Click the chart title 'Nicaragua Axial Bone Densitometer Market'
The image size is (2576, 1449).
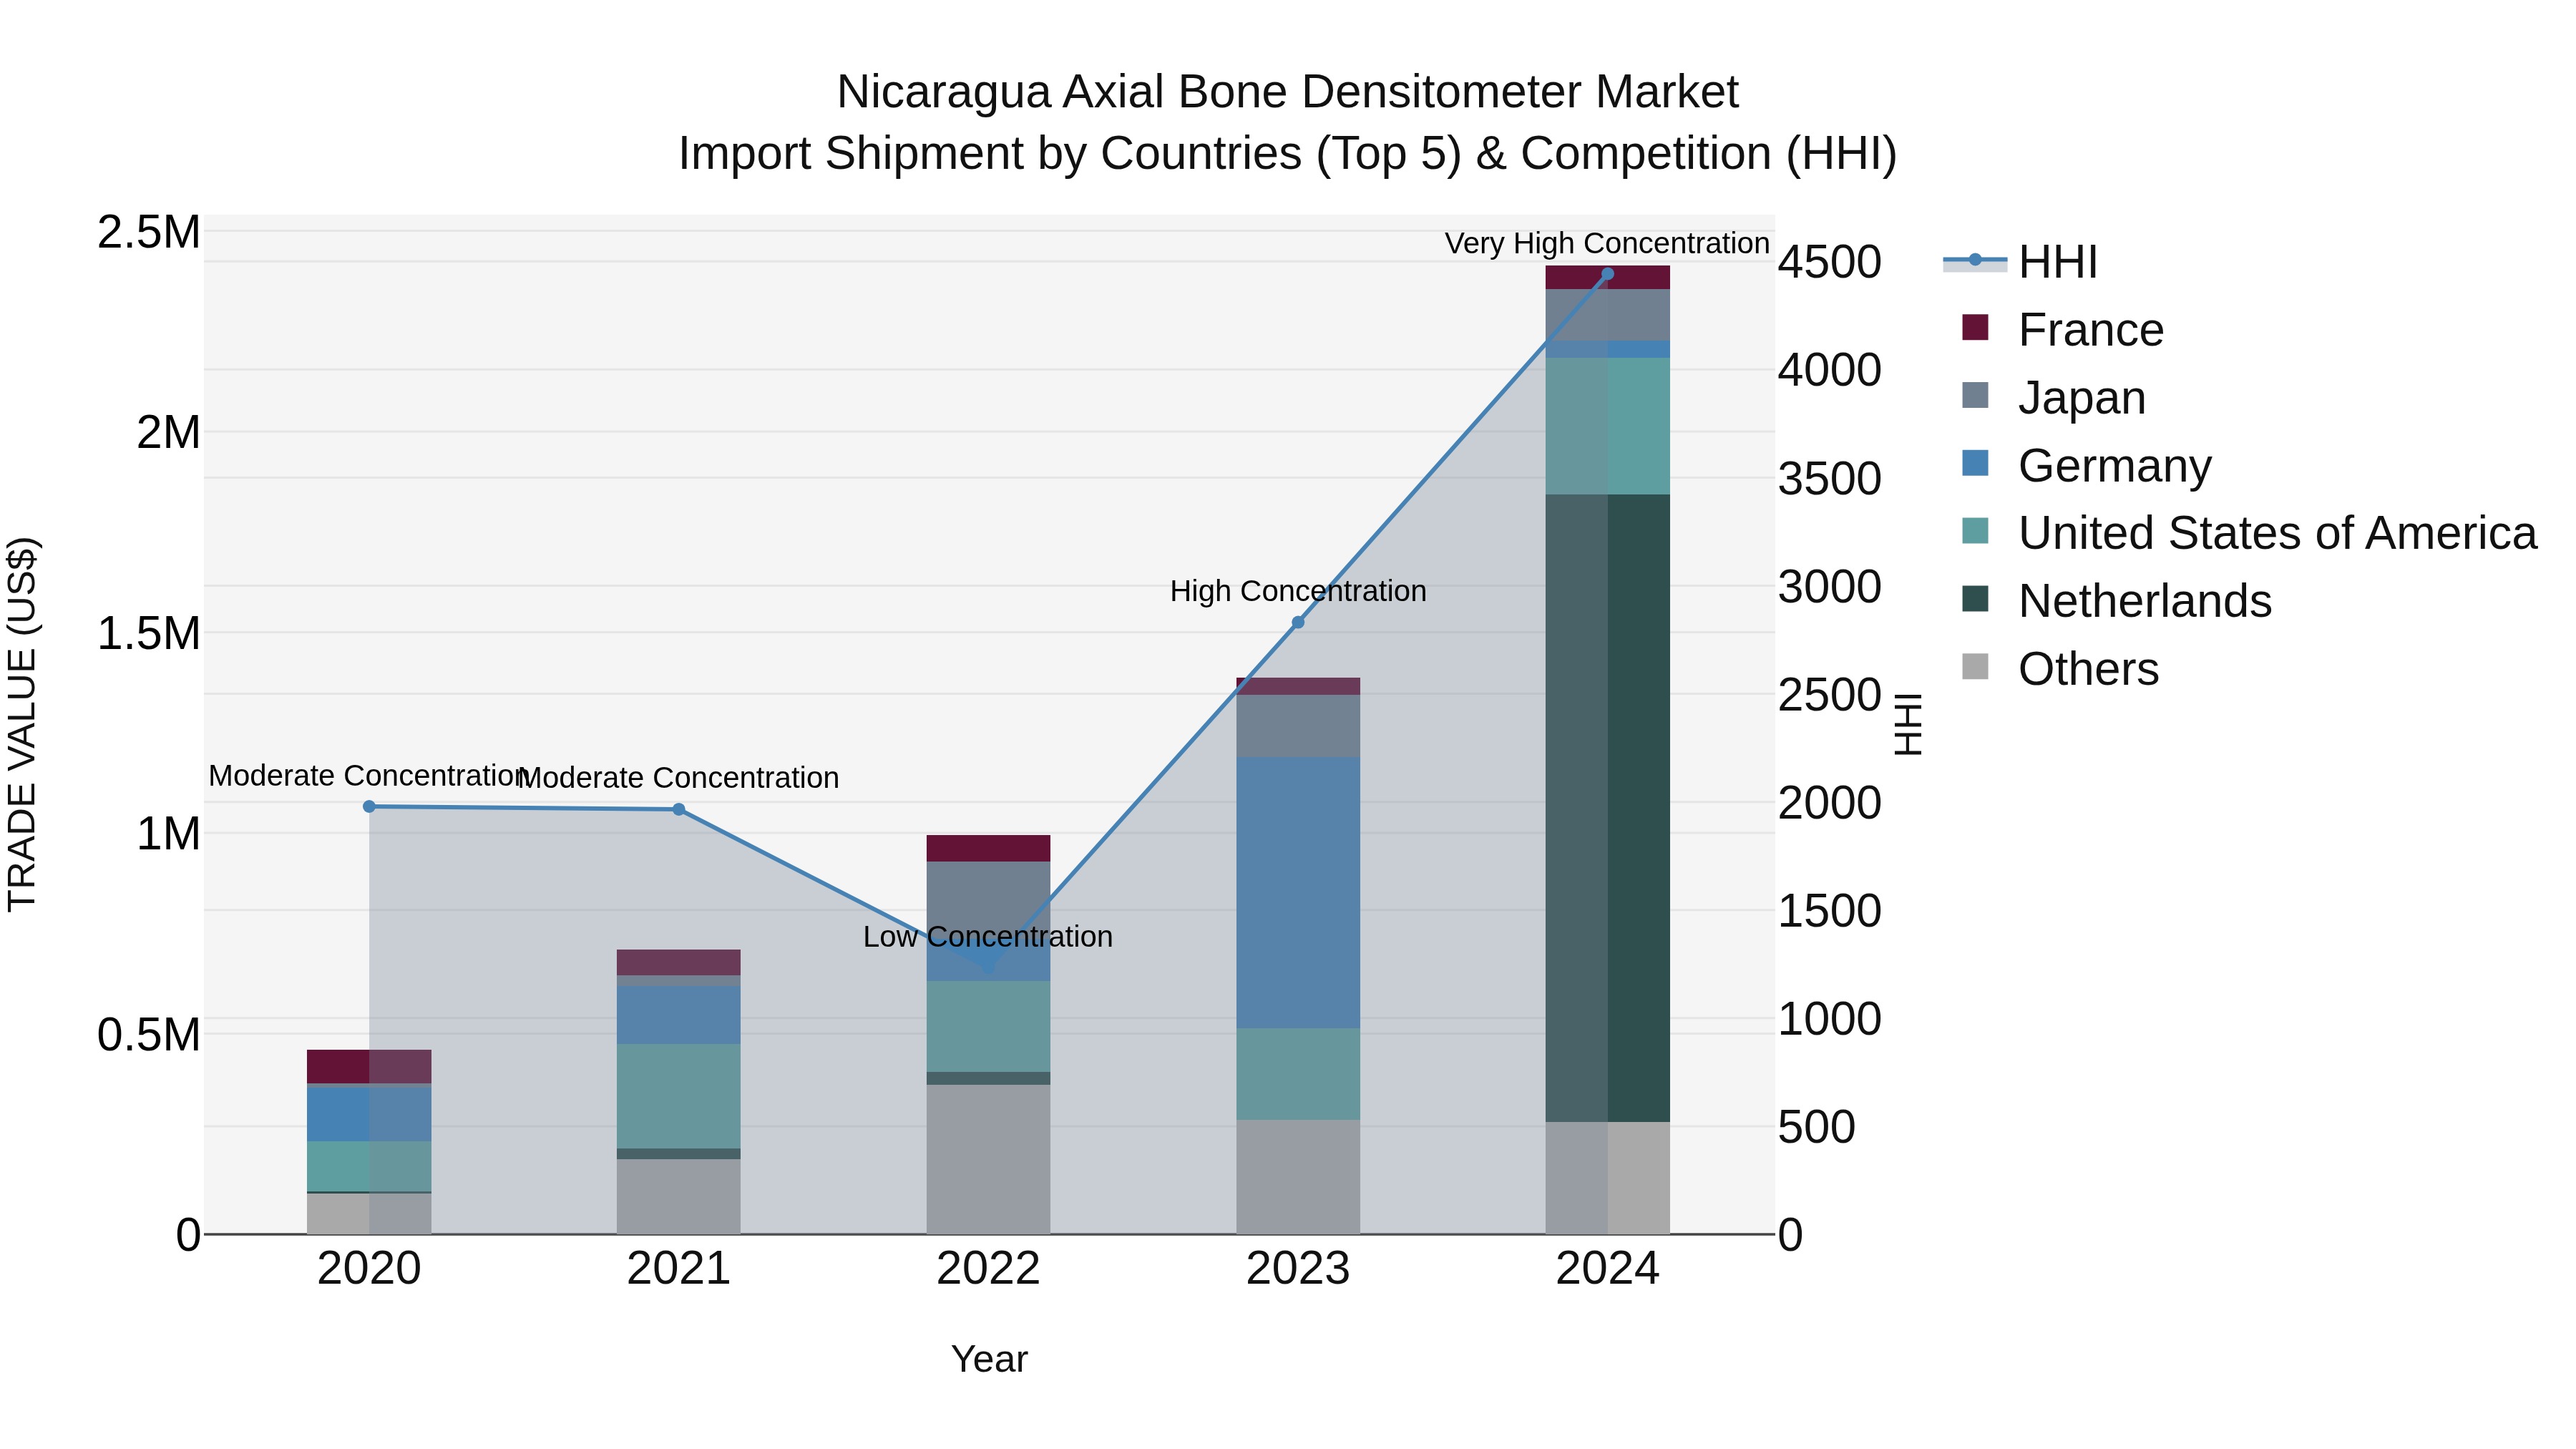point(1288,92)
